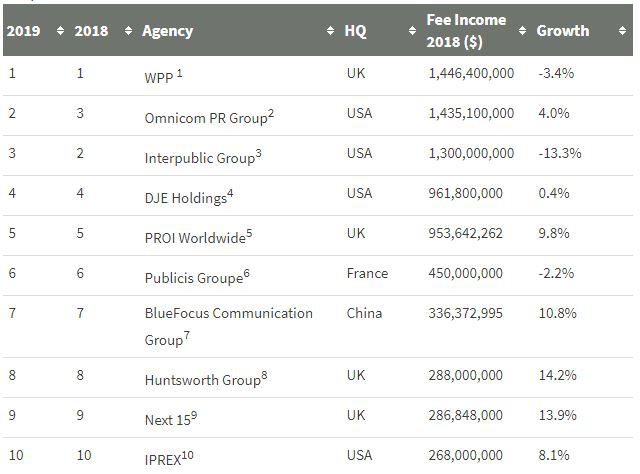
Task: Click the Fee Income 2018 ($) header label
Action: click(x=466, y=30)
